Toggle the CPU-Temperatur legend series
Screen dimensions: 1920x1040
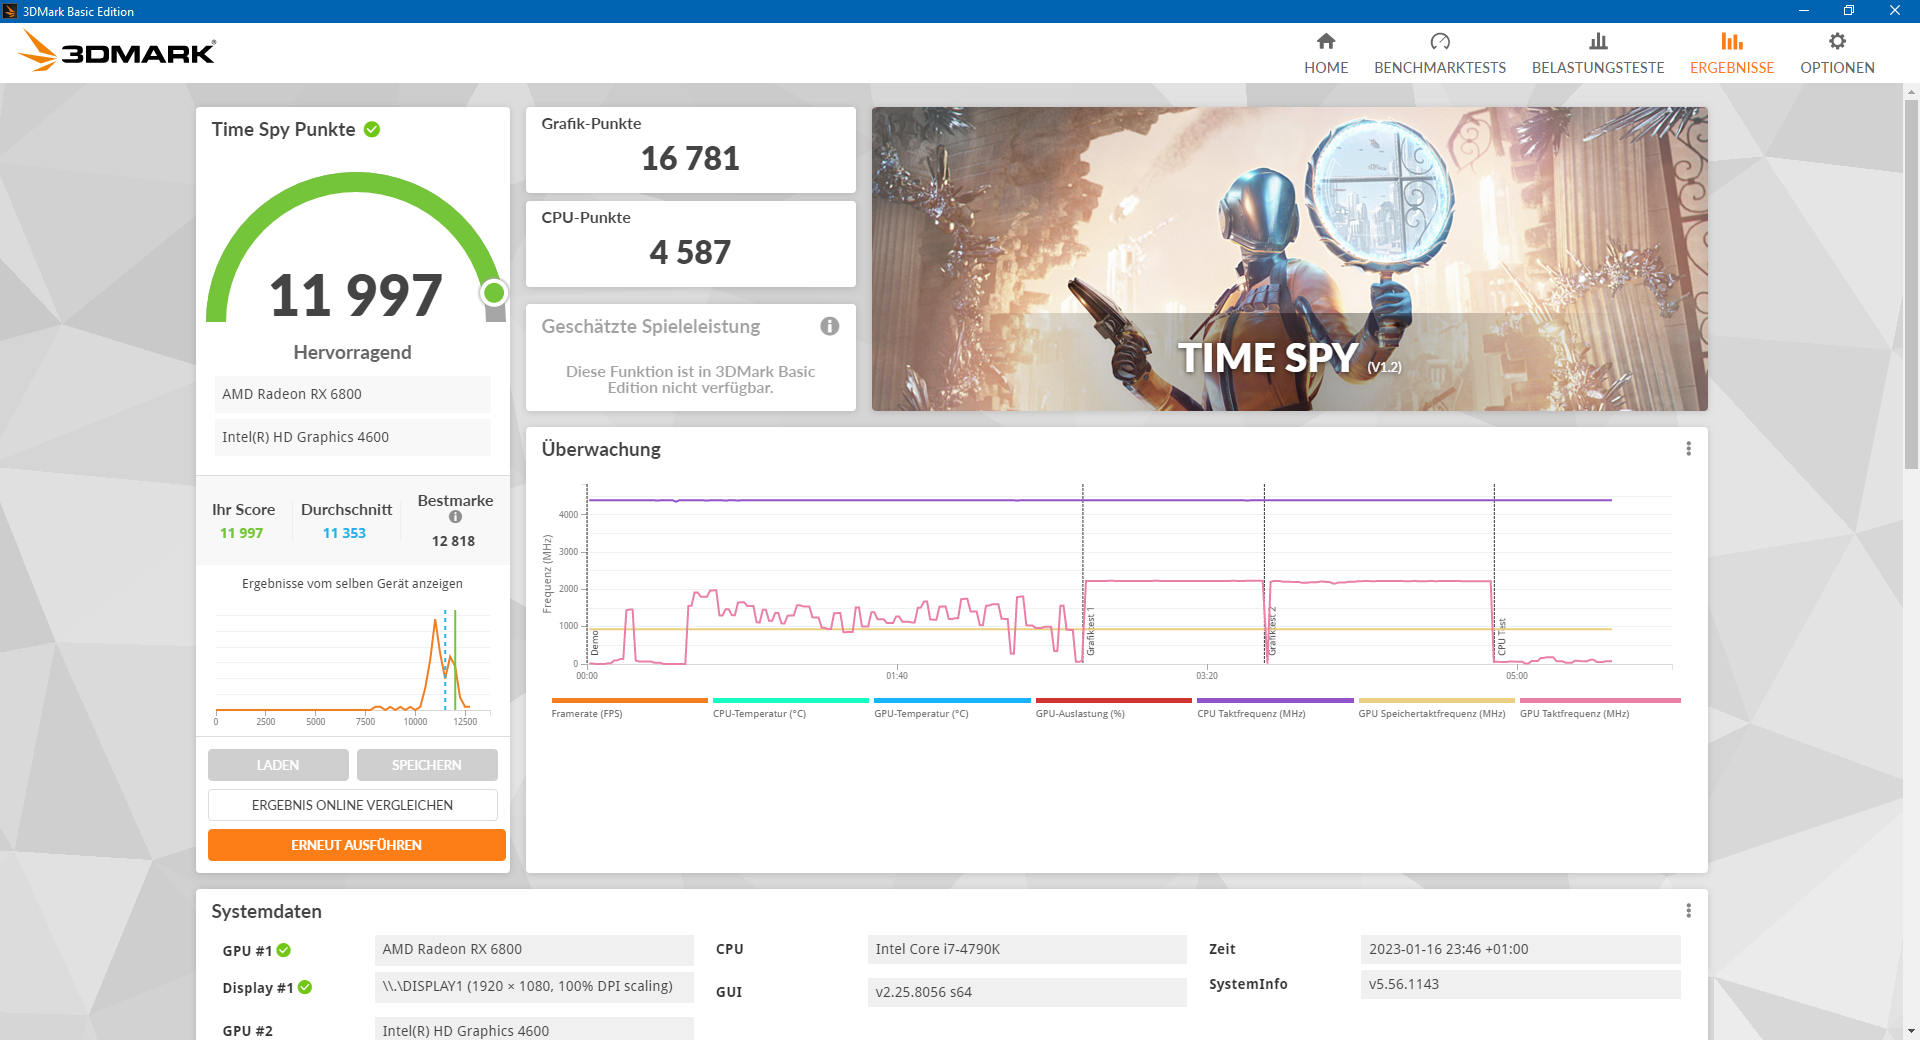[x=791, y=707]
